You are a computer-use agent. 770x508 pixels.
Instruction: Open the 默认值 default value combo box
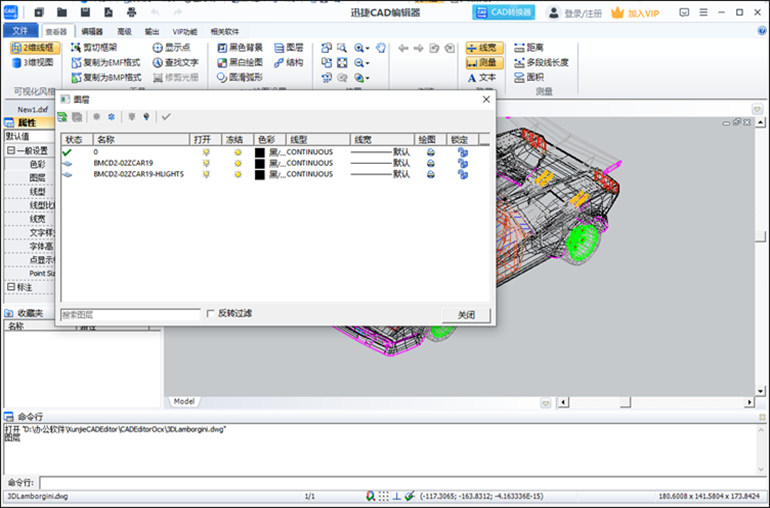[x=29, y=136]
